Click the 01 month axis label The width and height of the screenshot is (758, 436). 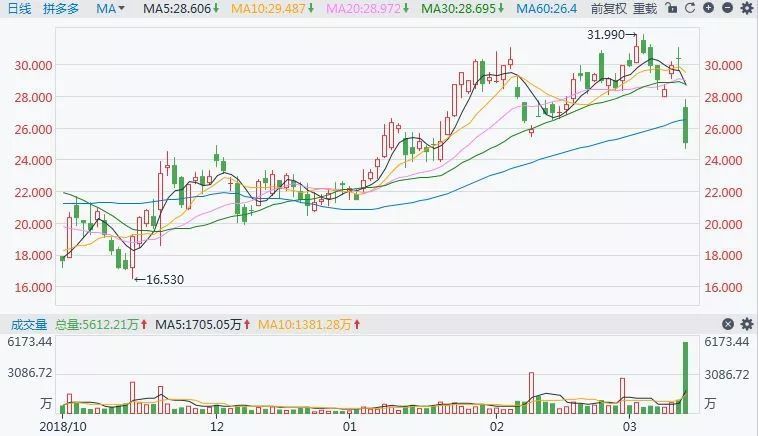[350, 427]
